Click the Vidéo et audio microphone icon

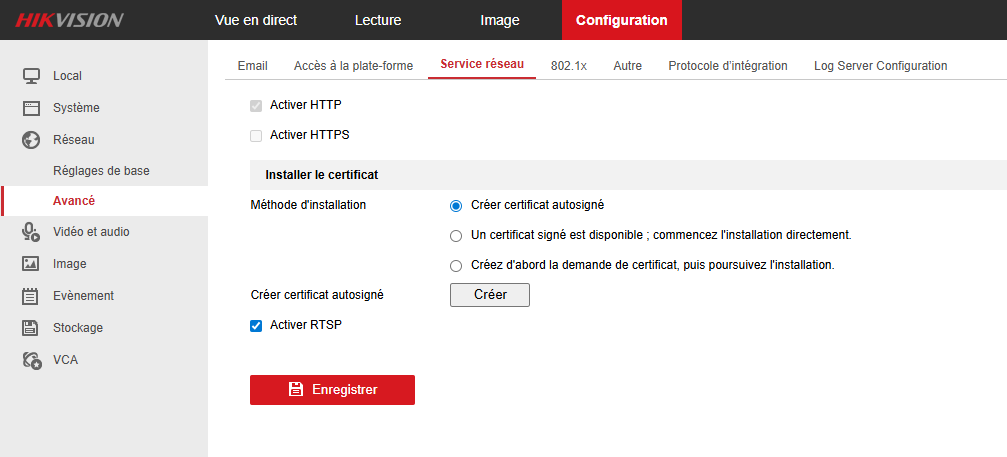31,232
